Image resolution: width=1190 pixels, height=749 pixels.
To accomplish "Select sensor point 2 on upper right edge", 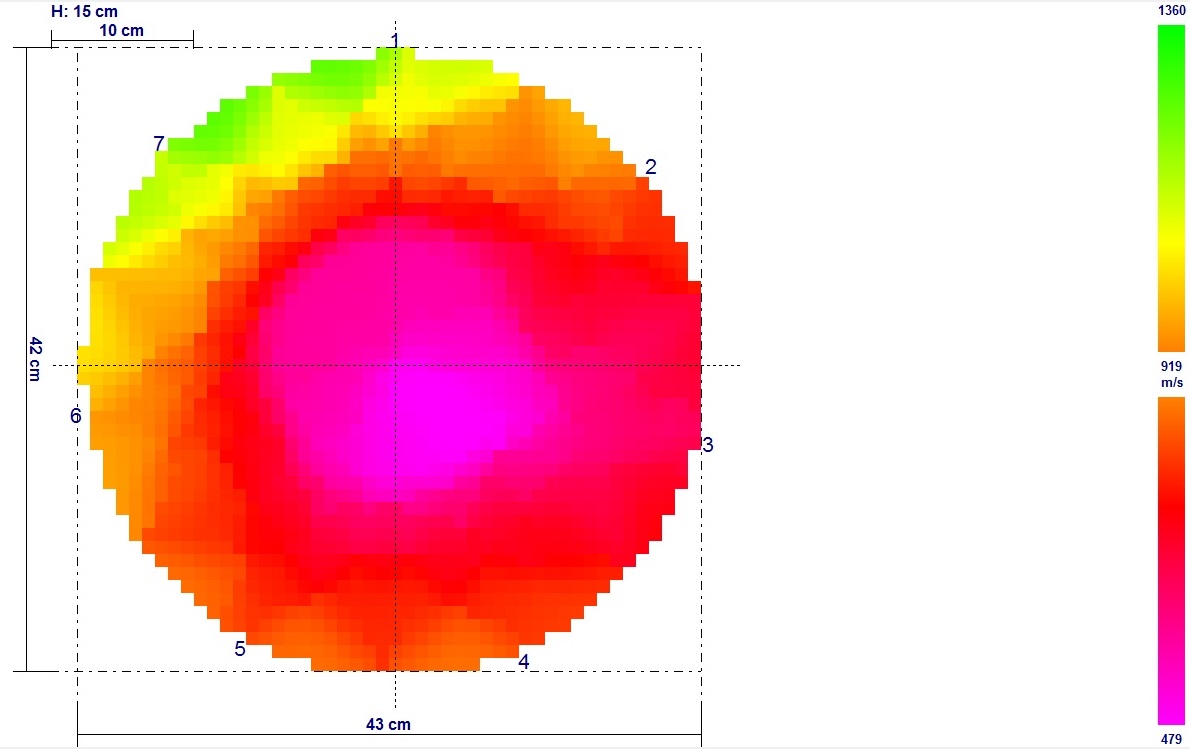I will click(x=650, y=167).
